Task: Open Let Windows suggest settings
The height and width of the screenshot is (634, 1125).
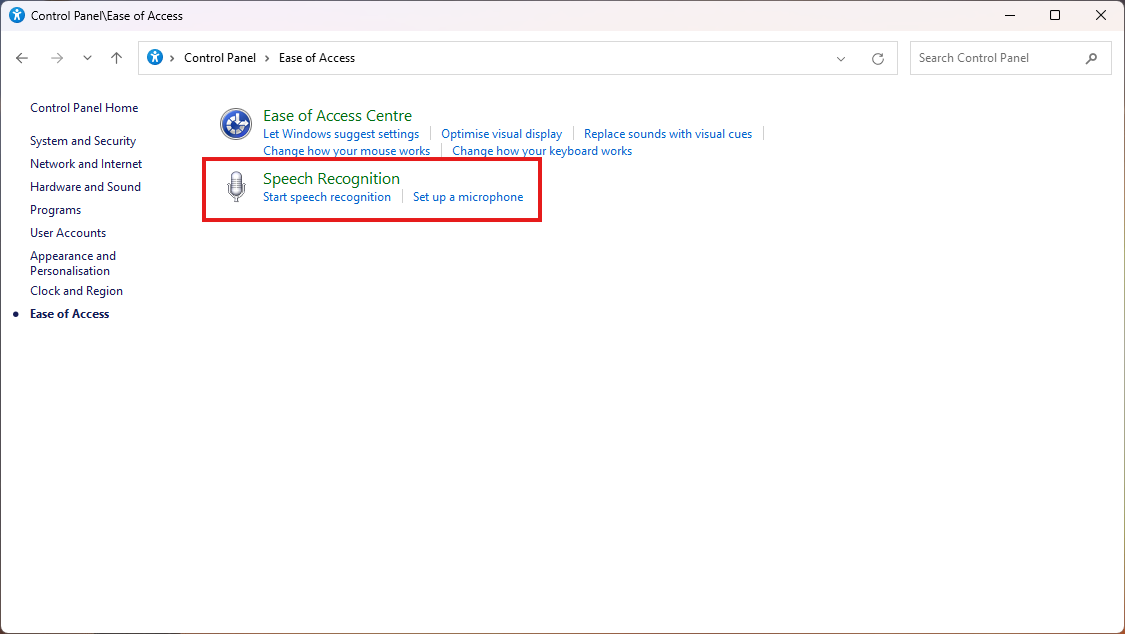Action: click(341, 134)
